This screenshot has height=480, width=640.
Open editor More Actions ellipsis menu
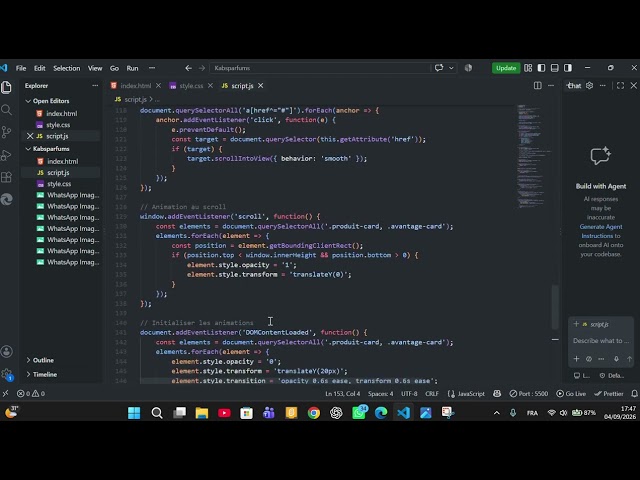[x=551, y=86]
